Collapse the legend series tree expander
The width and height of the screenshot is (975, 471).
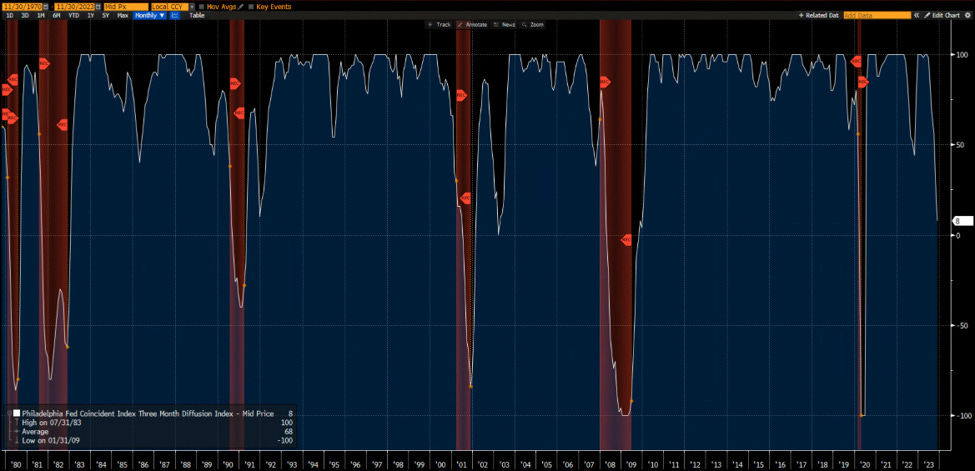click(x=9, y=413)
